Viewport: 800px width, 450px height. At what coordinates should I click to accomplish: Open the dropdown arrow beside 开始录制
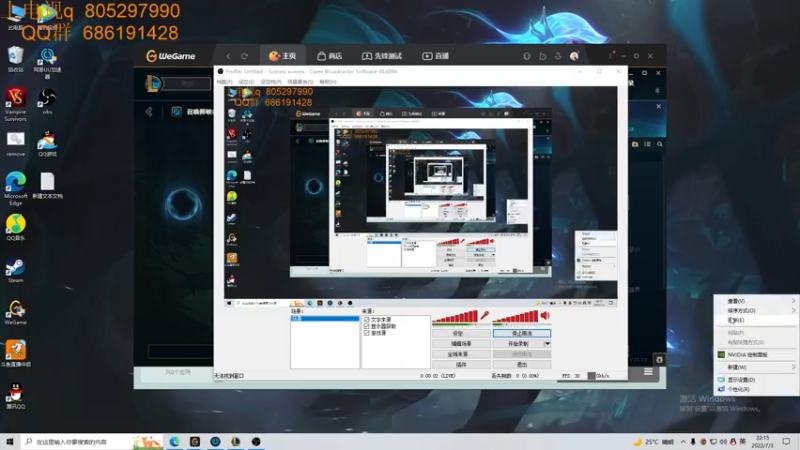547,344
